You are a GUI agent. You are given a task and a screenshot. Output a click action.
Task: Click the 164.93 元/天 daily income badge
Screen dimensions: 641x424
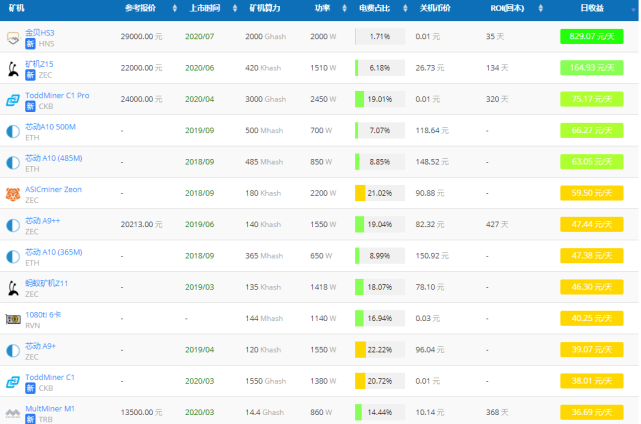[x=592, y=68]
